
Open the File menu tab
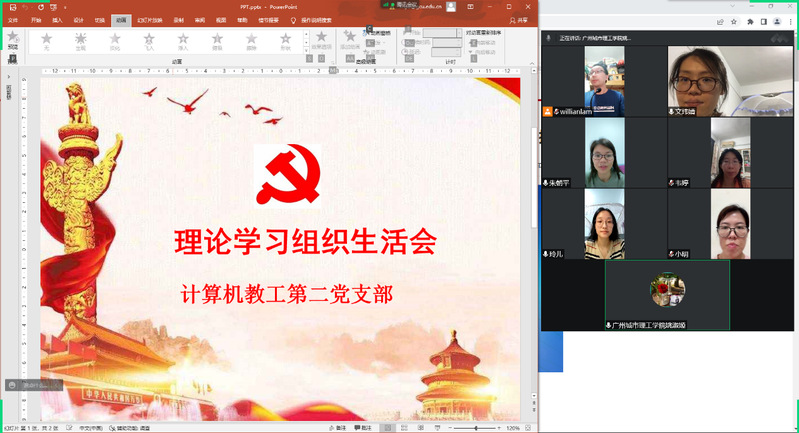click(x=13, y=19)
